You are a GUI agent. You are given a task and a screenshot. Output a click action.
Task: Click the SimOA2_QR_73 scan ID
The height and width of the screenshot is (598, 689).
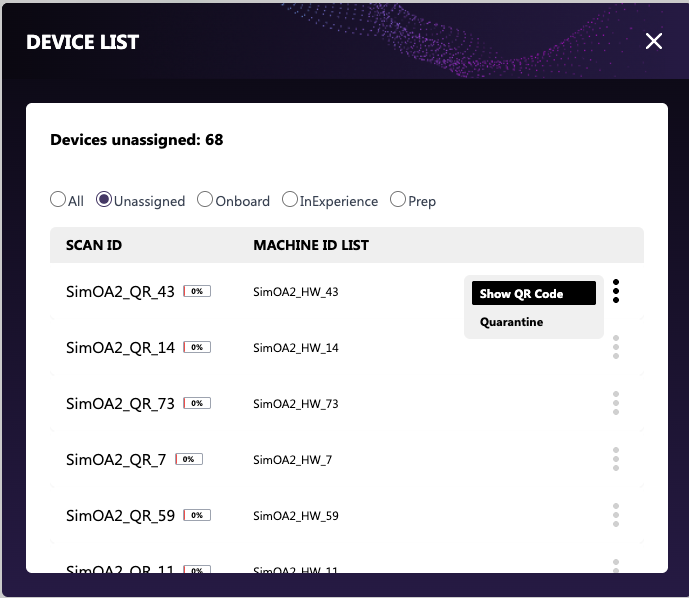coord(120,404)
